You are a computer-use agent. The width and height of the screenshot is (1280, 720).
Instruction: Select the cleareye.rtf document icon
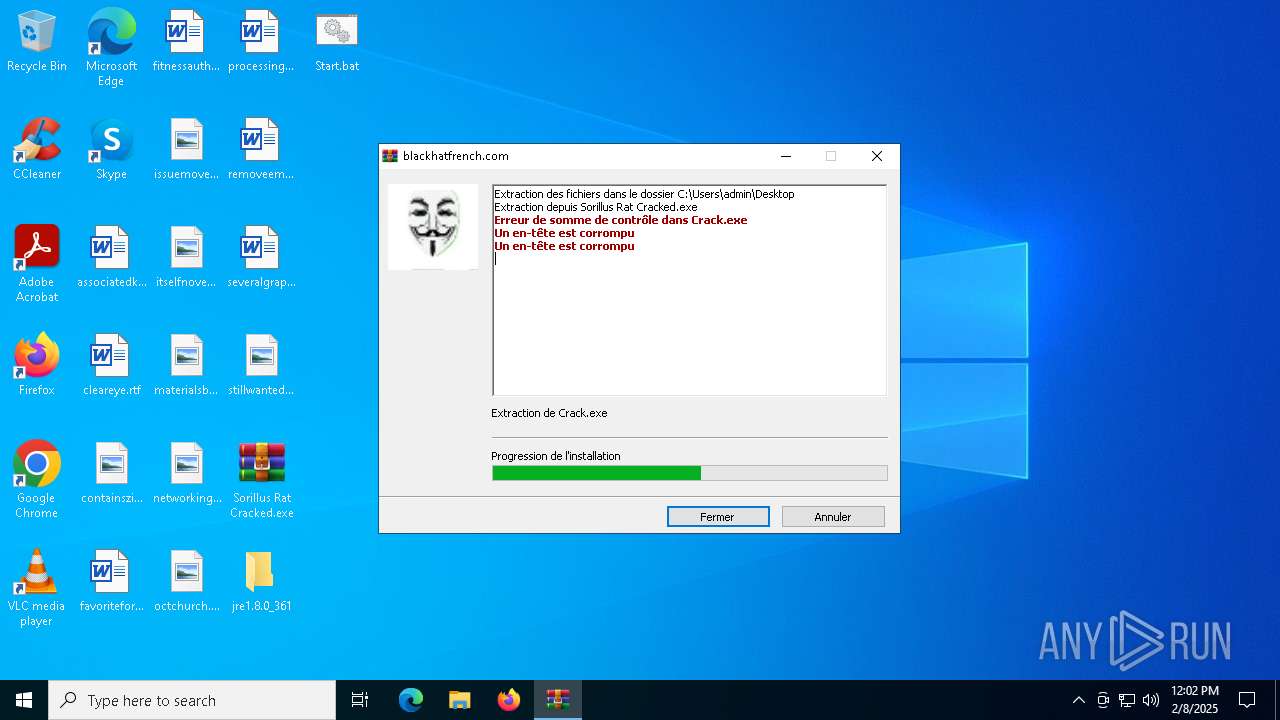click(111, 366)
